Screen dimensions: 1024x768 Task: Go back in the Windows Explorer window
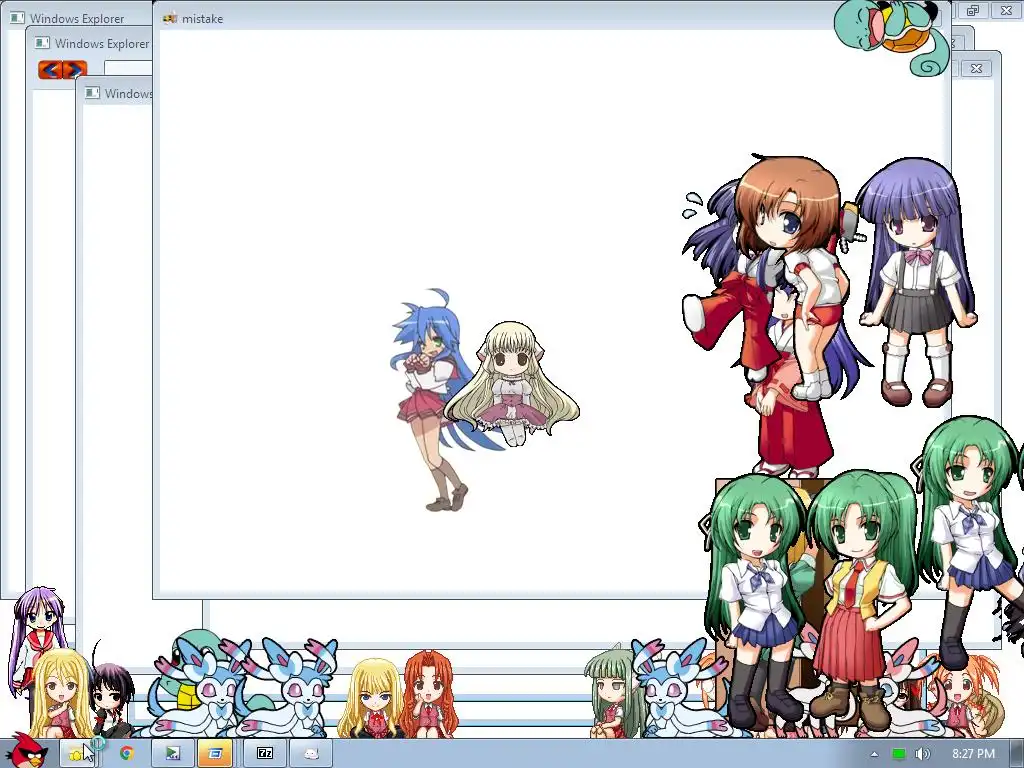50,69
